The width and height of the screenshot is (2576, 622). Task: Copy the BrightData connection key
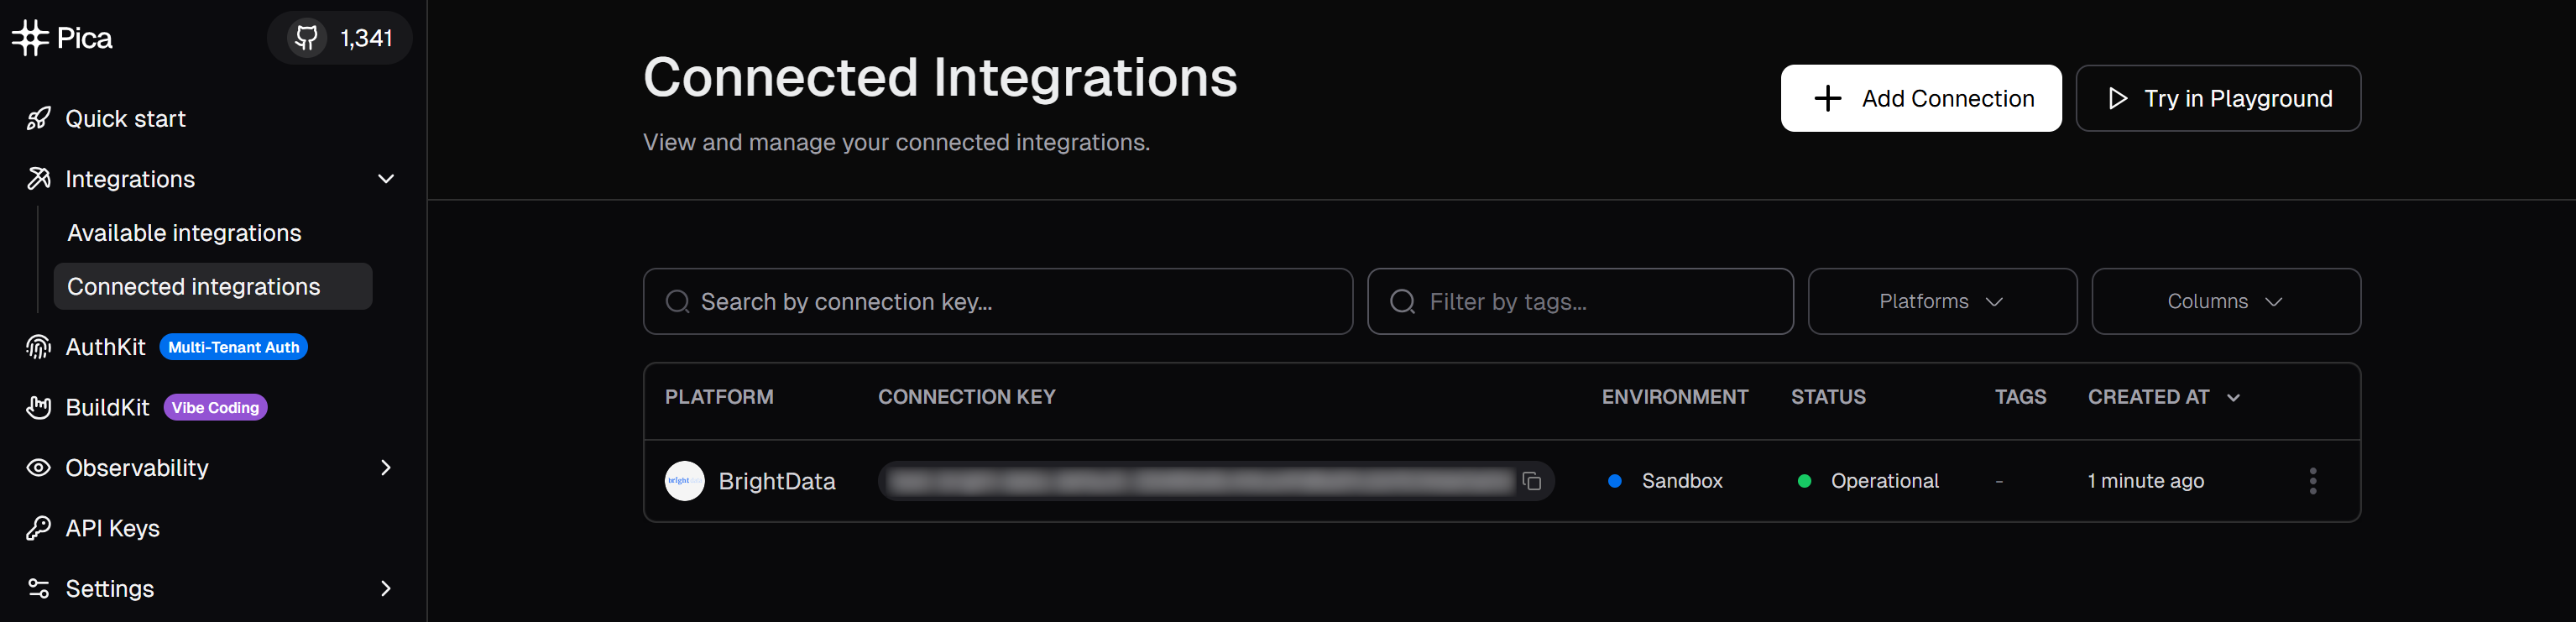(1532, 481)
